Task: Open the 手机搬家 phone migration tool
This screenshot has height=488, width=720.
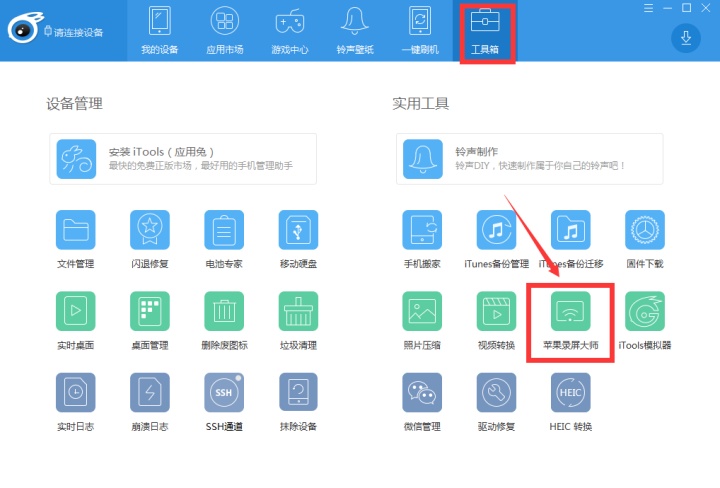Action: tap(422, 230)
